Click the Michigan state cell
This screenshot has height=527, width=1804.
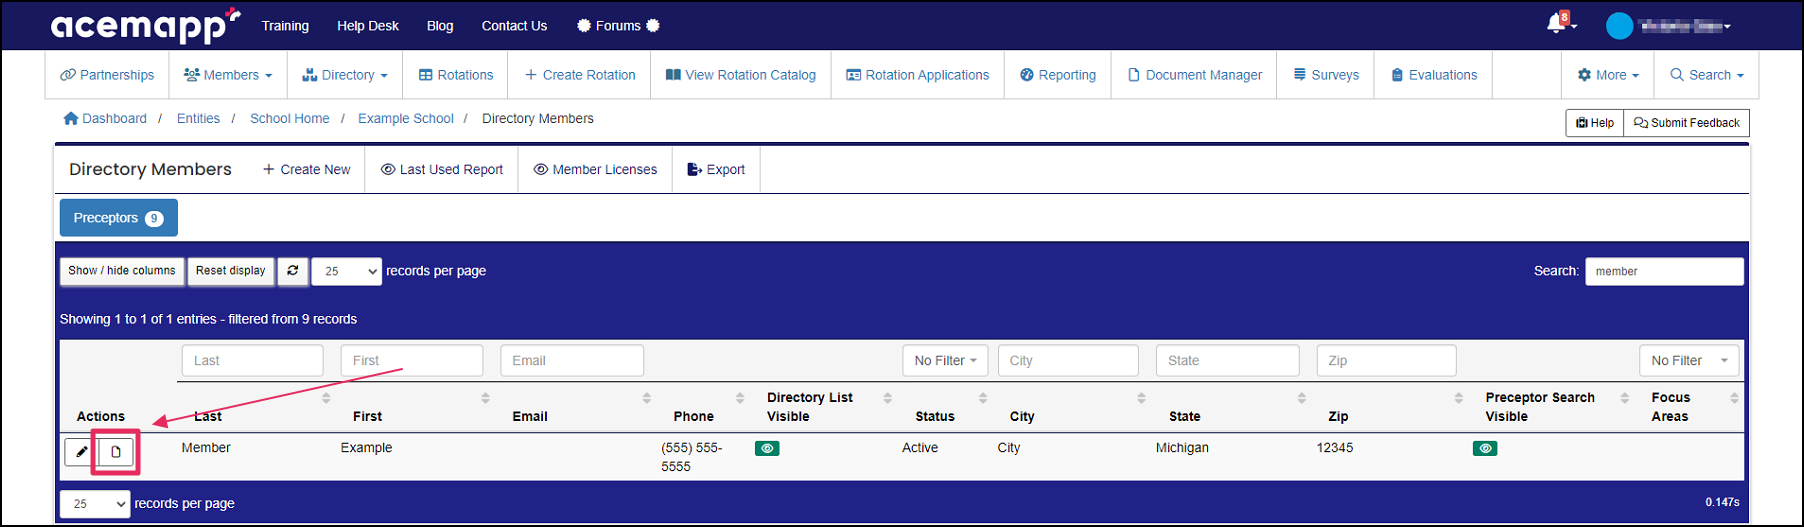coord(1182,448)
